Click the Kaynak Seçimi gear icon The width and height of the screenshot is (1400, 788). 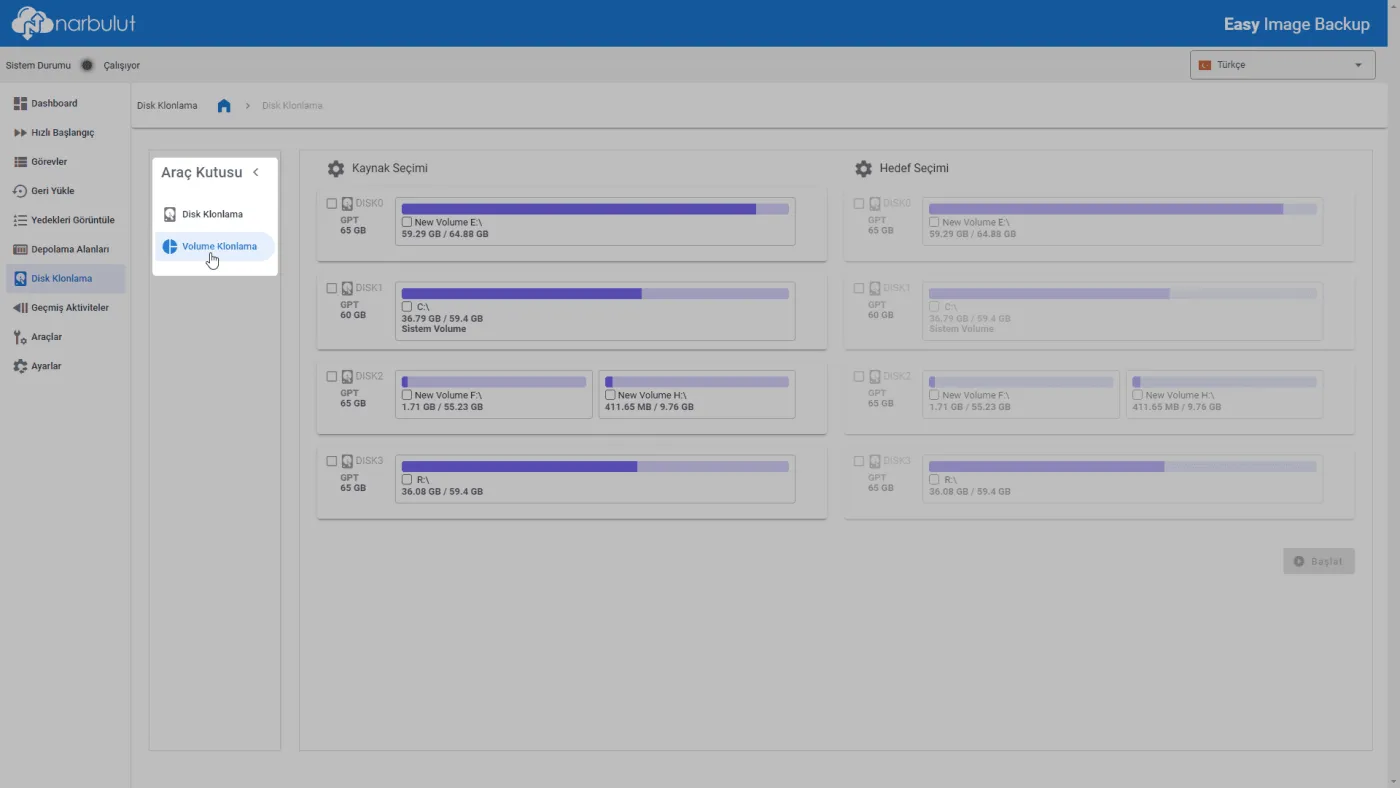[336, 169]
